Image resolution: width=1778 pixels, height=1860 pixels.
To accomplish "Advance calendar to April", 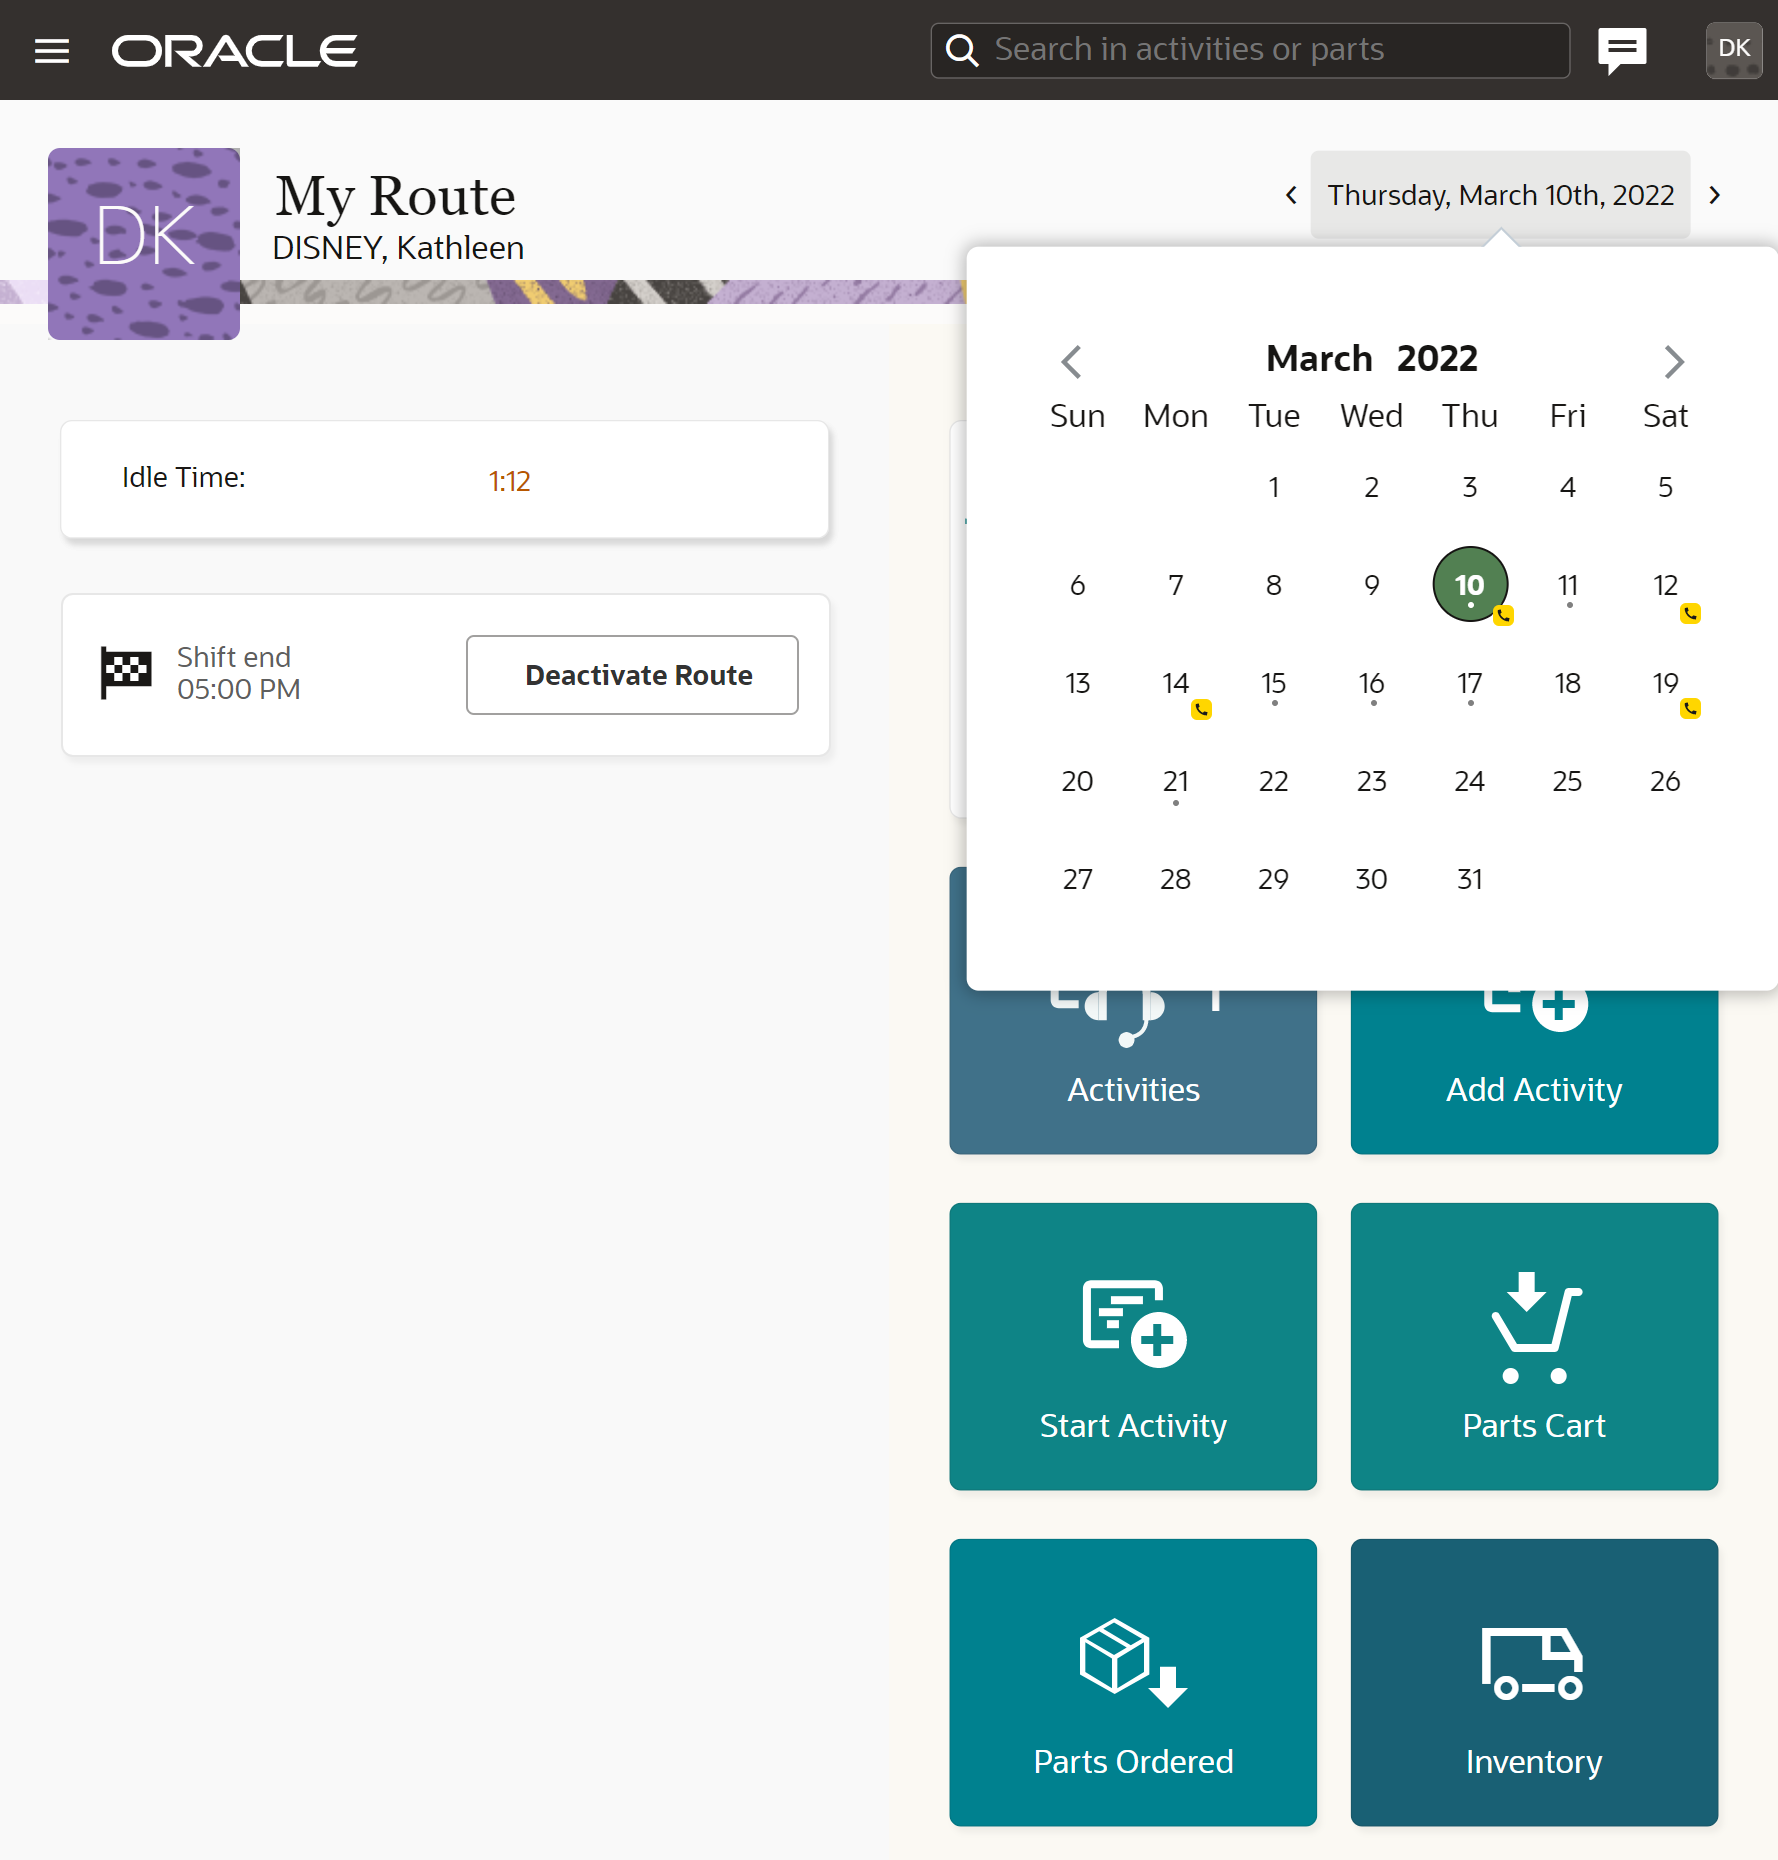I will (1673, 361).
